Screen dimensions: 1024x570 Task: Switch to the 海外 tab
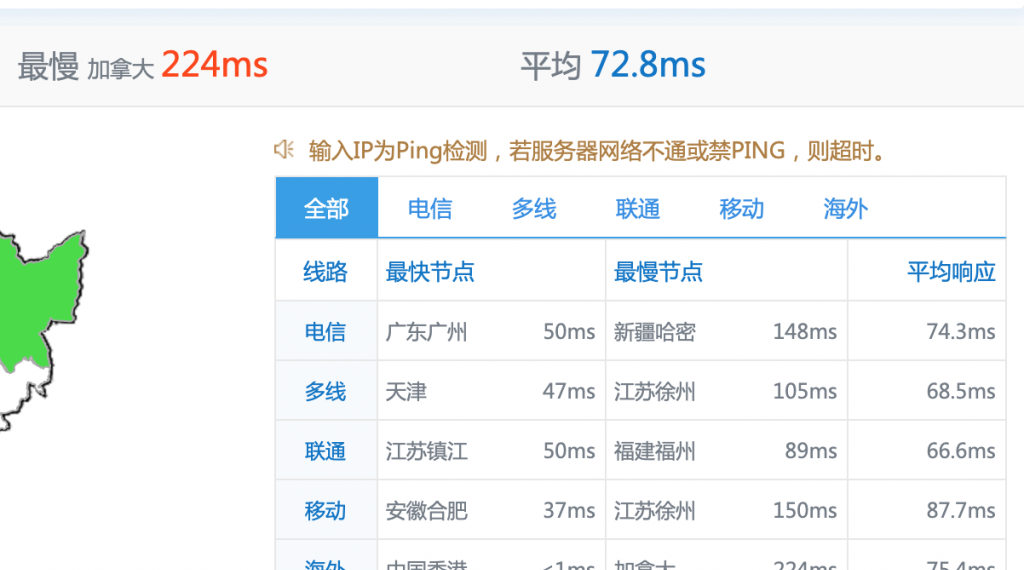tap(845, 209)
